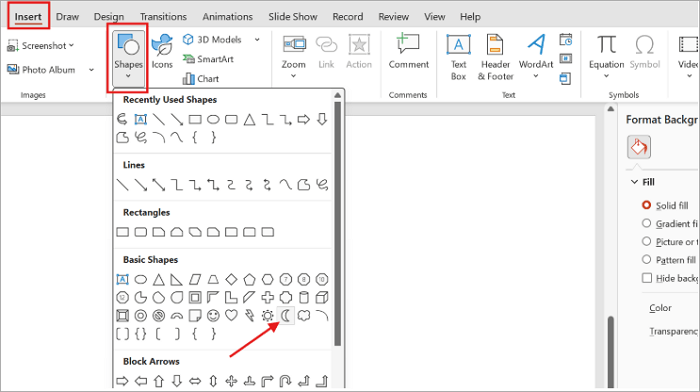700x392 pixels.
Task: Select the Sun shape in Basic Shapes
Action: click(267, 316)
